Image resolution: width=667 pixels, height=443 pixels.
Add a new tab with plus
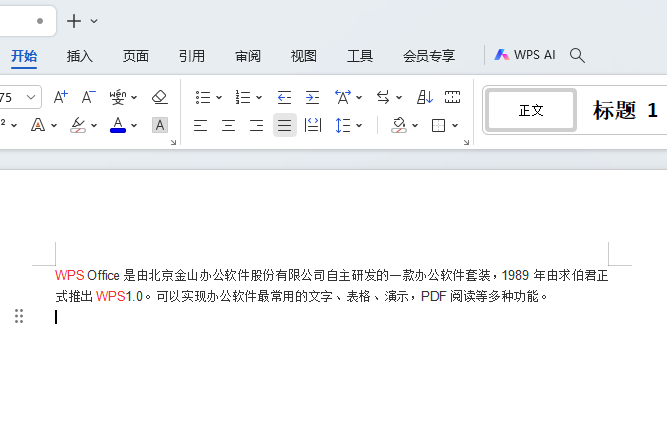tap(74, 21)
